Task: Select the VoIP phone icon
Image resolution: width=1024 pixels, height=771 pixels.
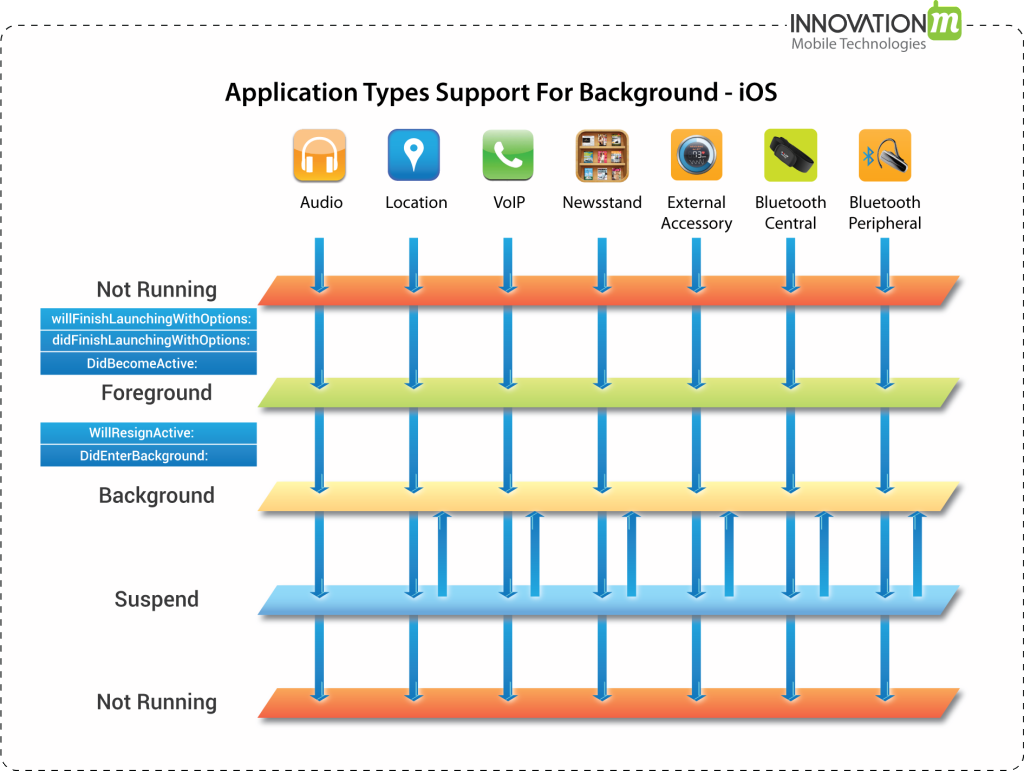Action: pyautogui.click(x=508, y=155)
